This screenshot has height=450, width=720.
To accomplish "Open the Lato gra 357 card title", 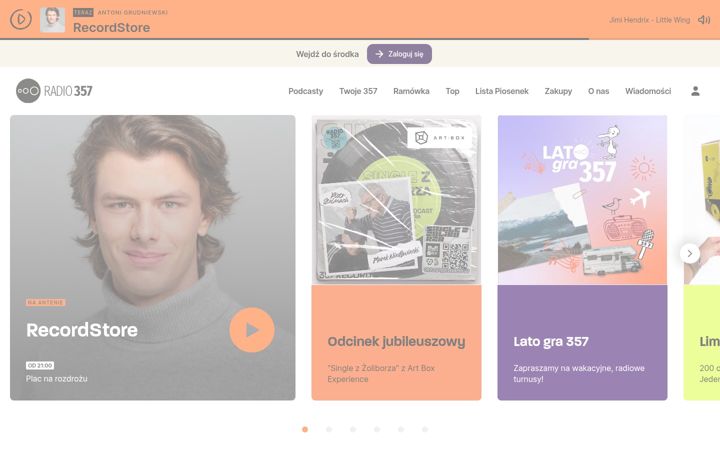I will pos(551,342).
